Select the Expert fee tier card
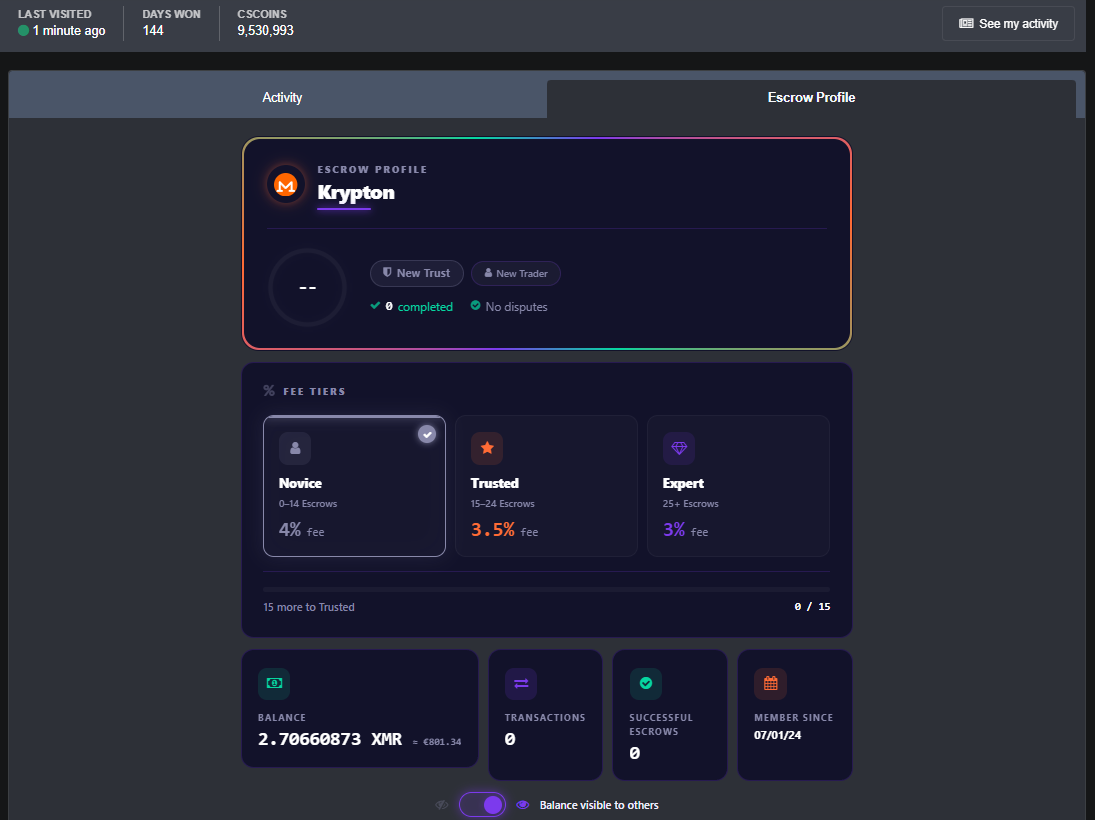This screenshot has height=820, width=1095. 738,486
